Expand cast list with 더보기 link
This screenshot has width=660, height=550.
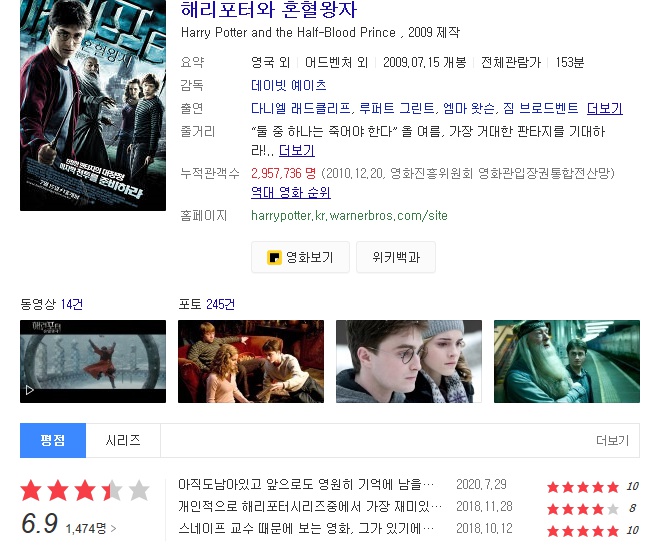[604, 108]
